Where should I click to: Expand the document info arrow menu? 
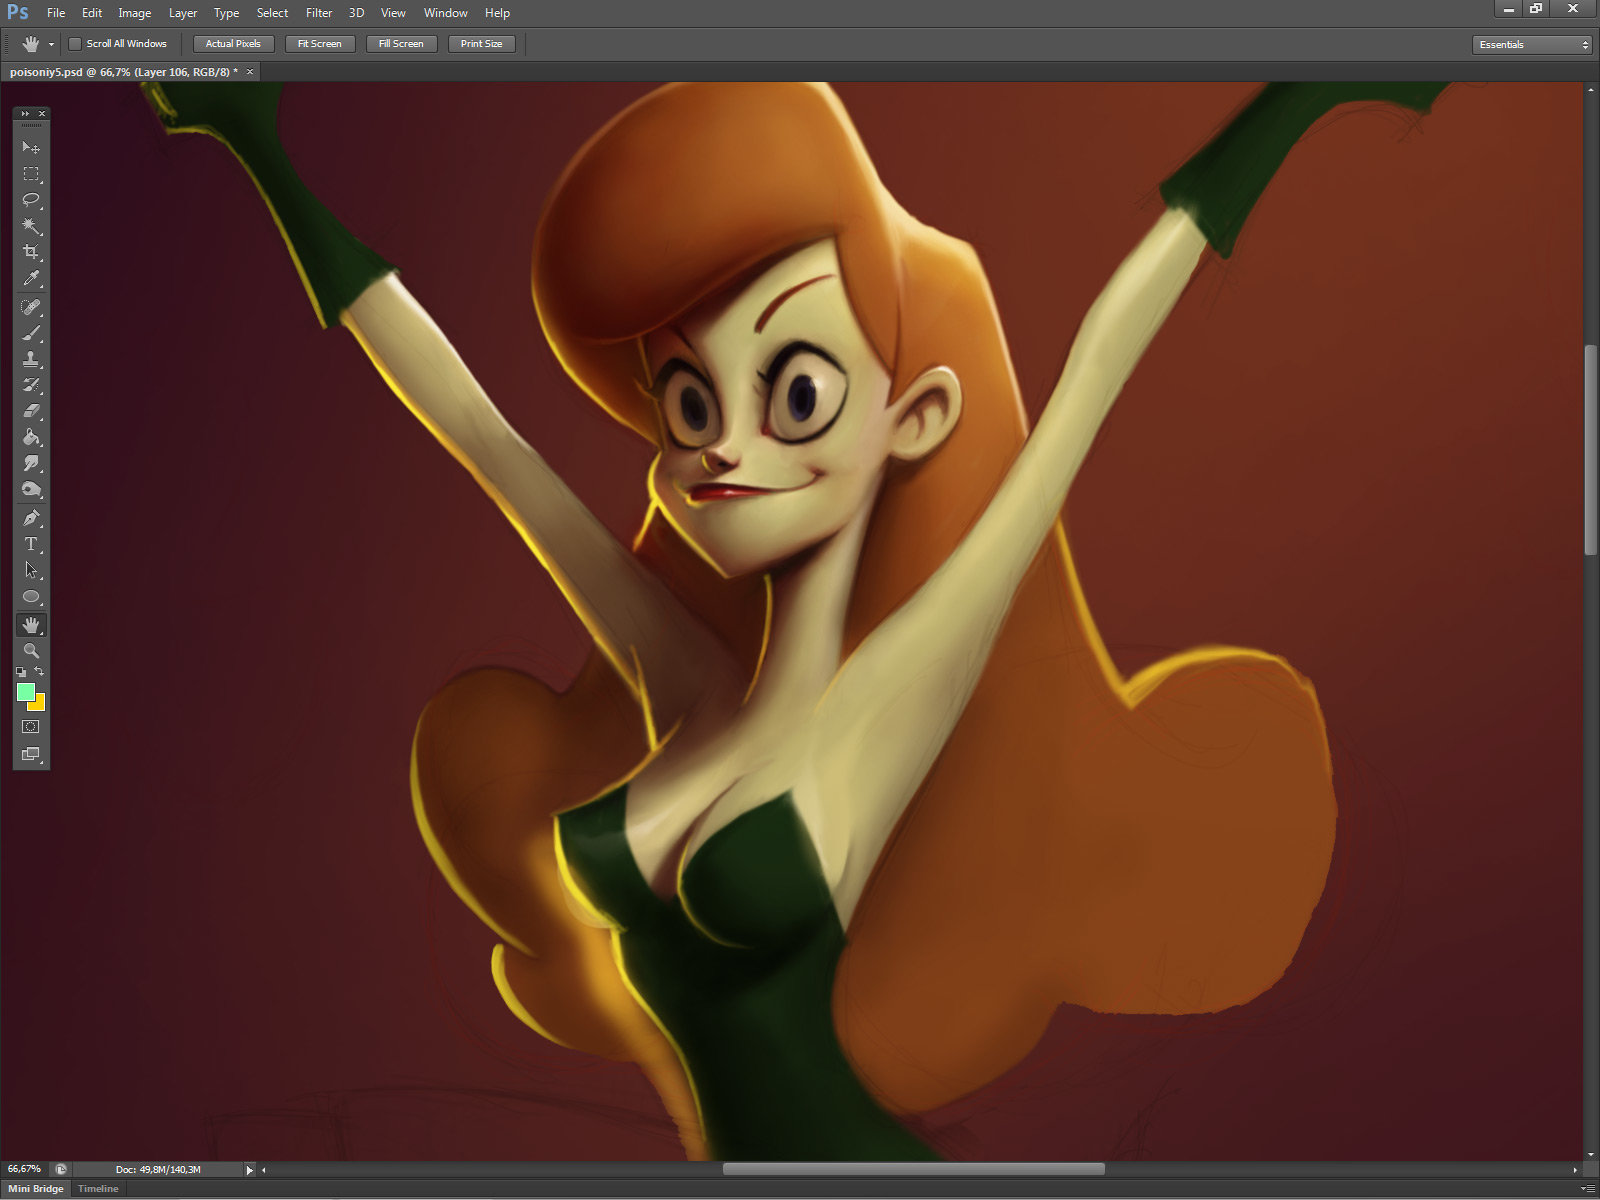click(x=249, y=1170)
